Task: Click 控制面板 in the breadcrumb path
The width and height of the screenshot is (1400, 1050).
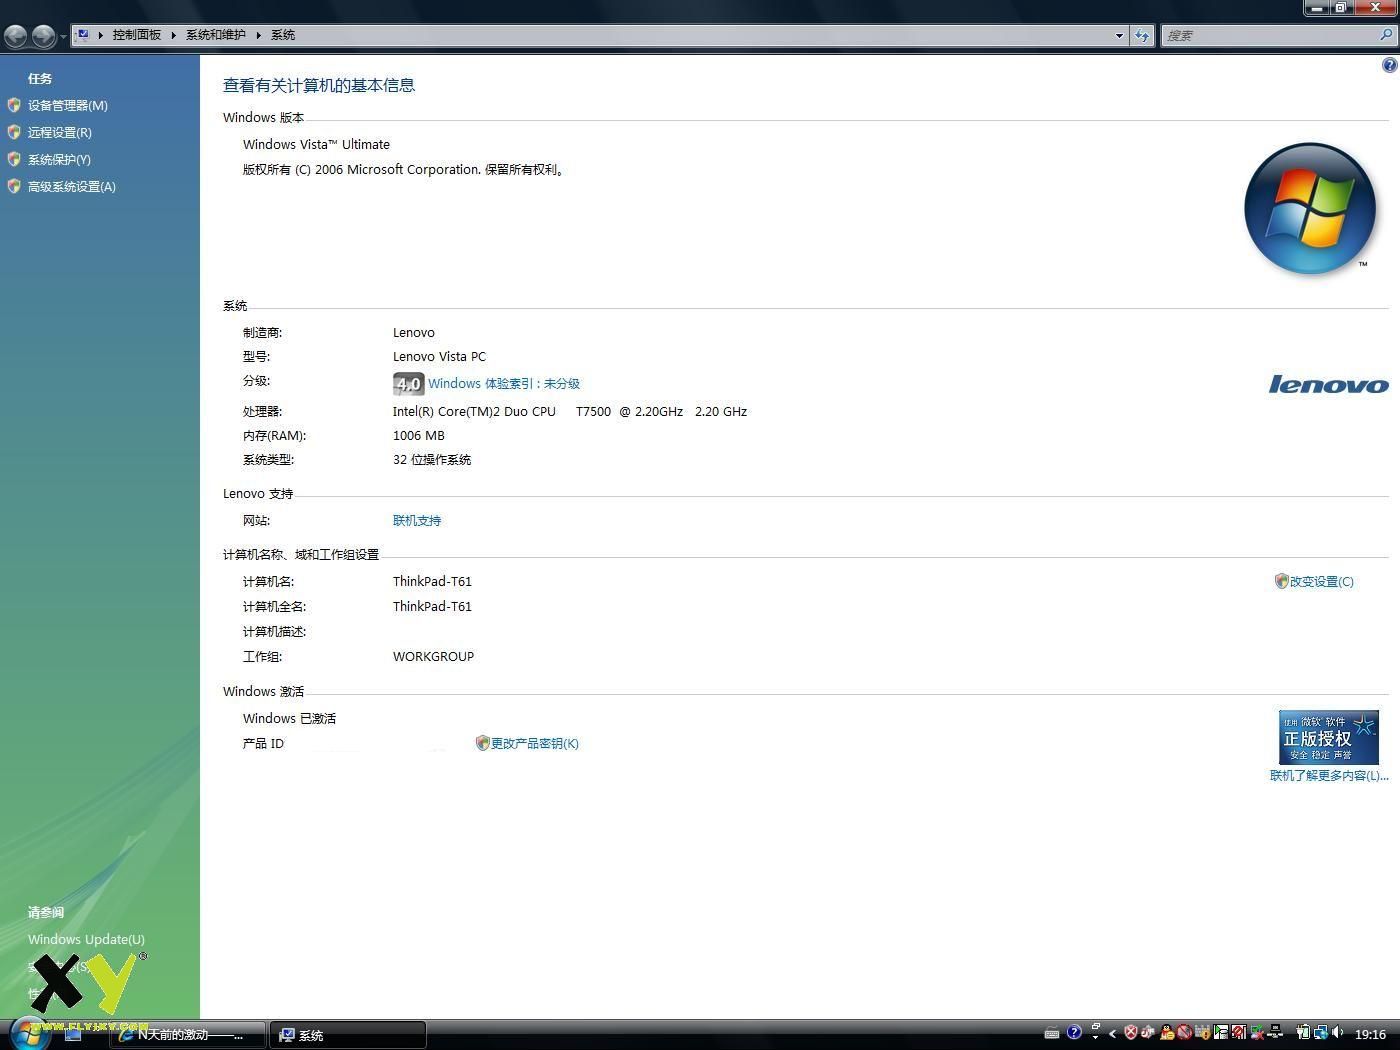Action: 136,34
